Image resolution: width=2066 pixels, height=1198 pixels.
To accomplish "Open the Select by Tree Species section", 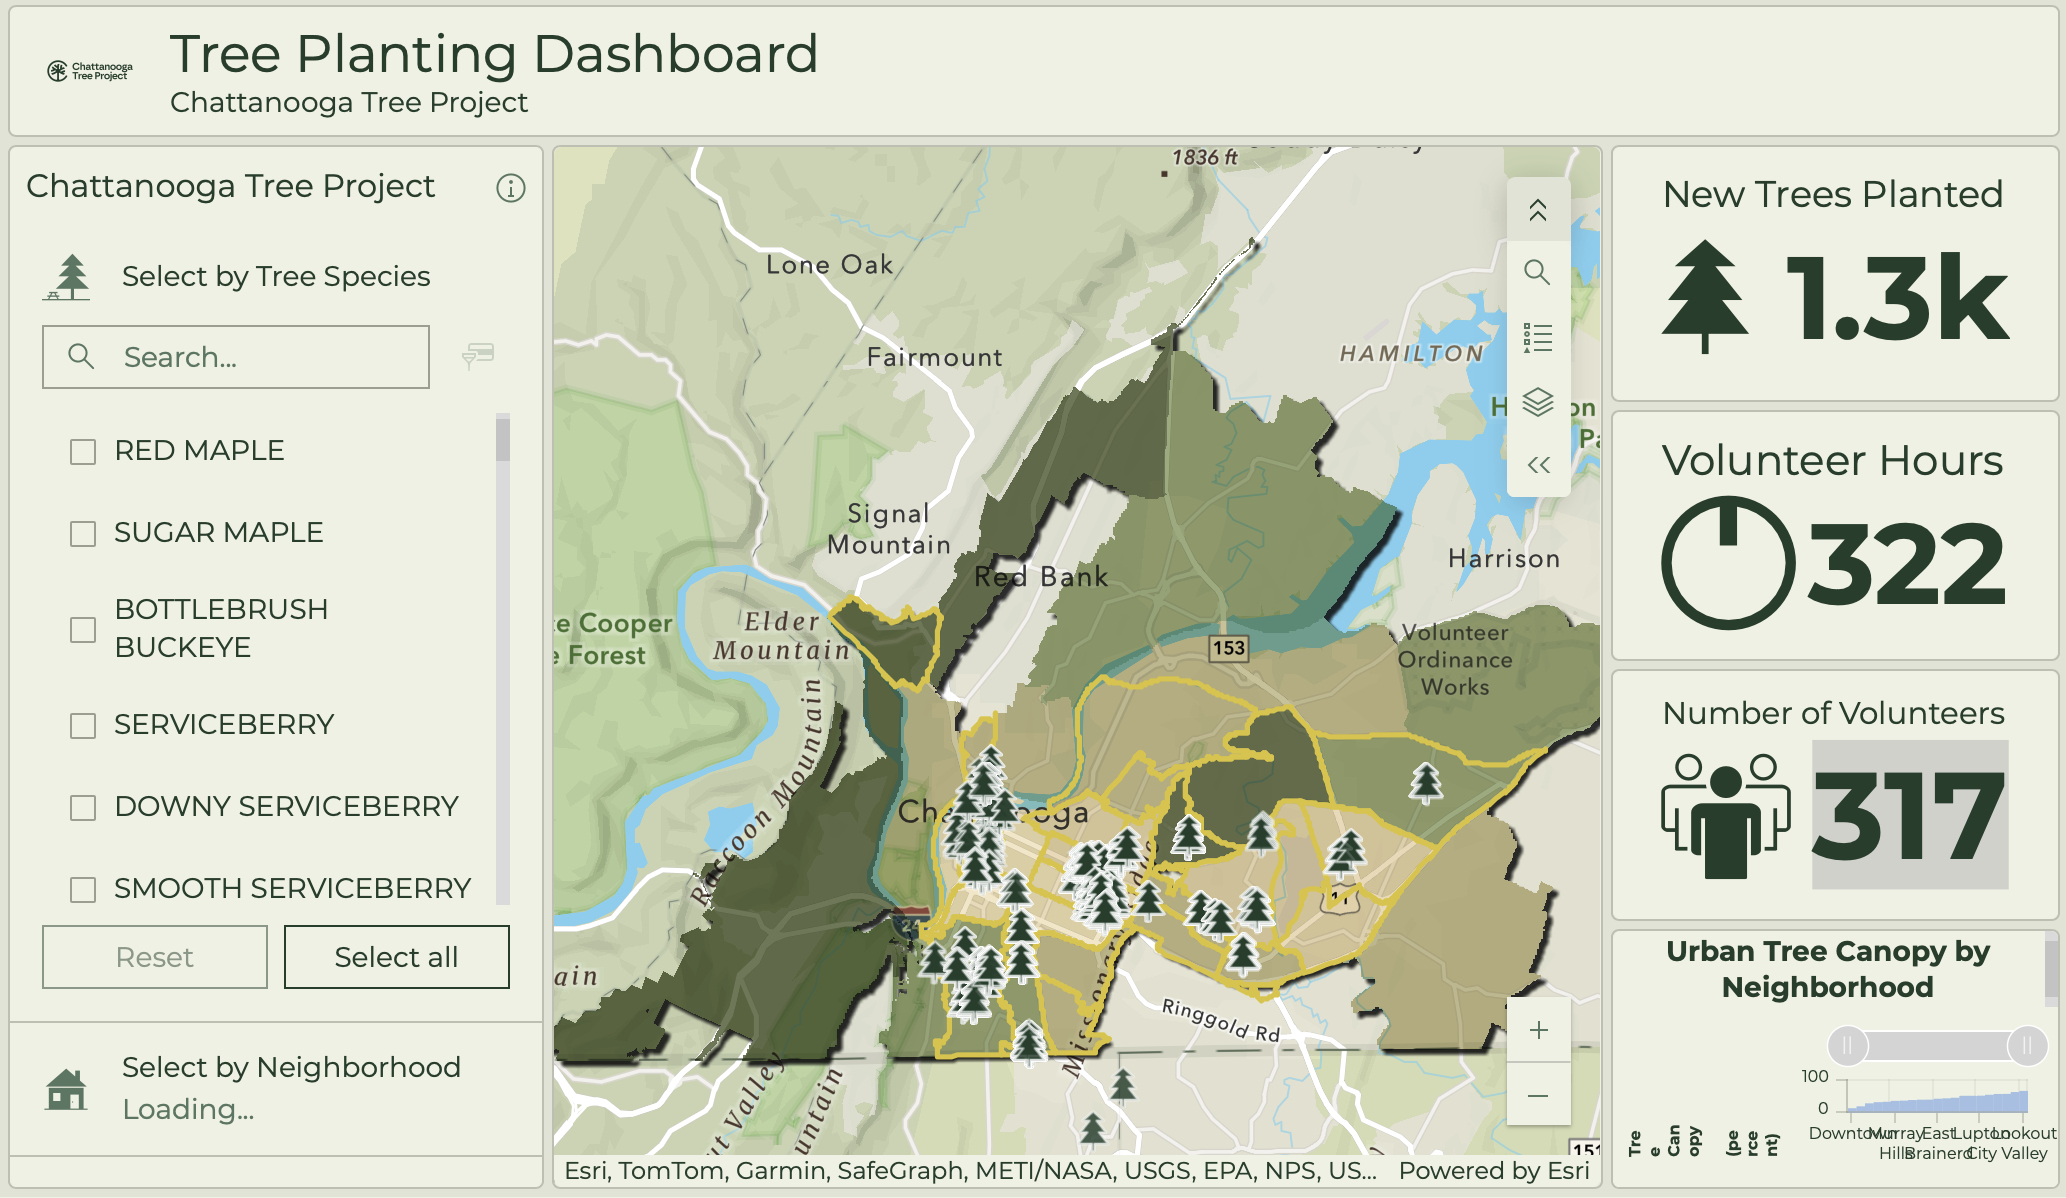I will (276, 276).
